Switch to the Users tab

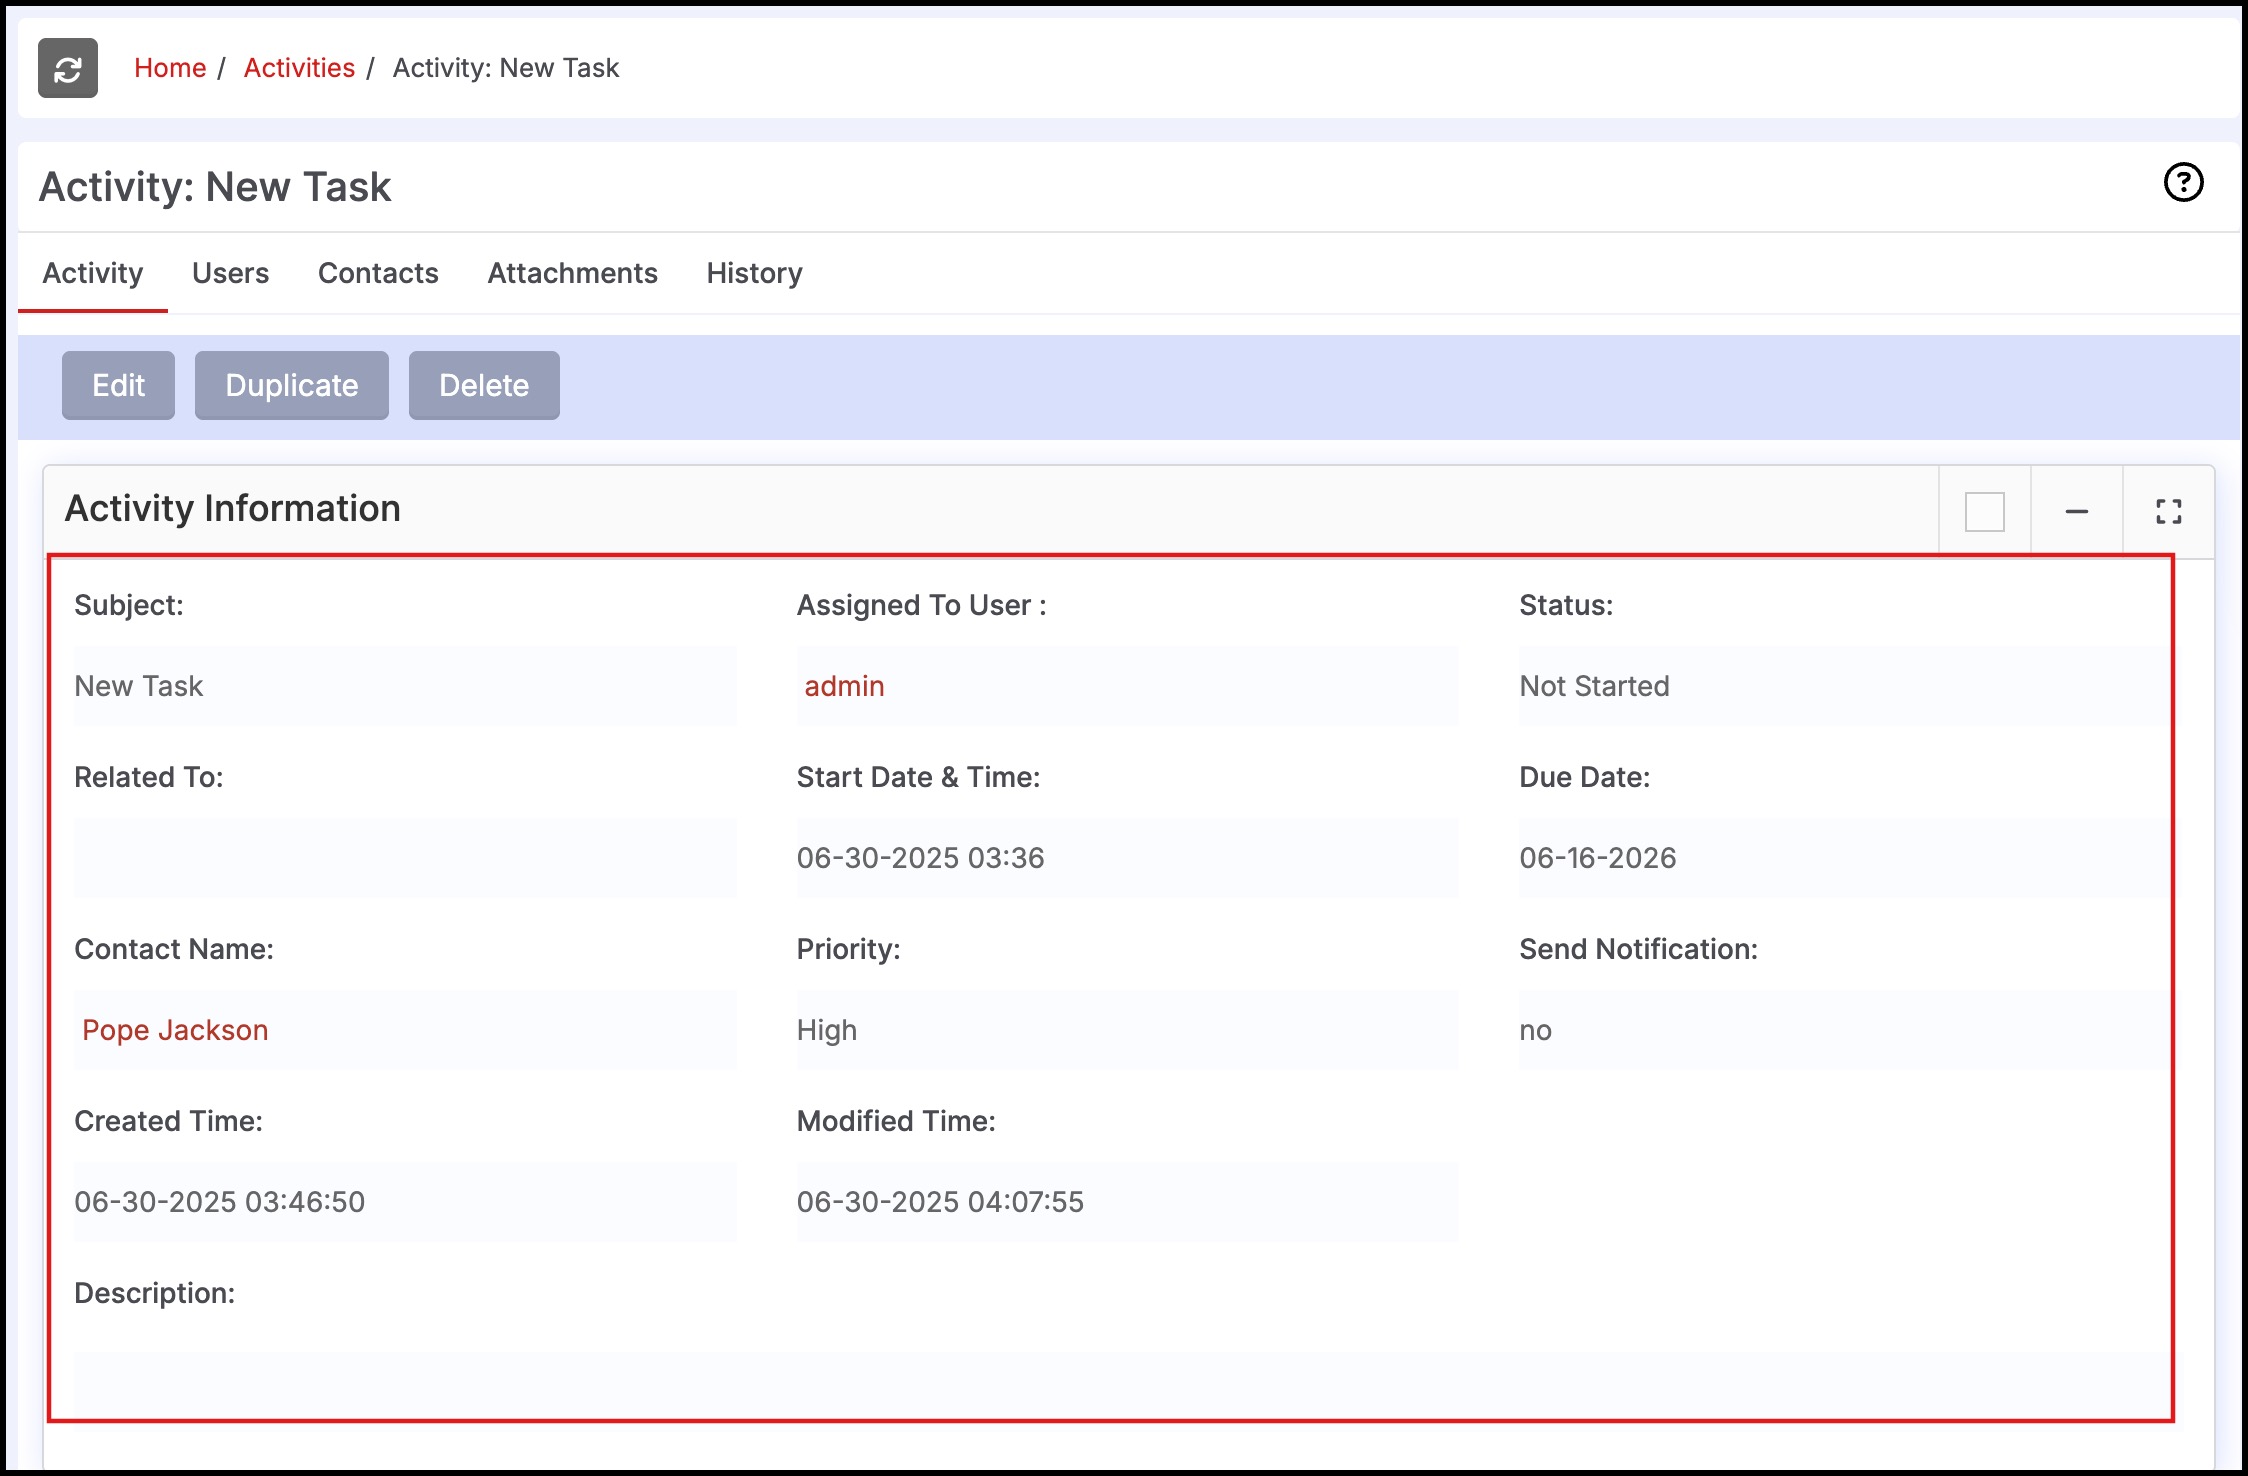[x=230, y=273]
